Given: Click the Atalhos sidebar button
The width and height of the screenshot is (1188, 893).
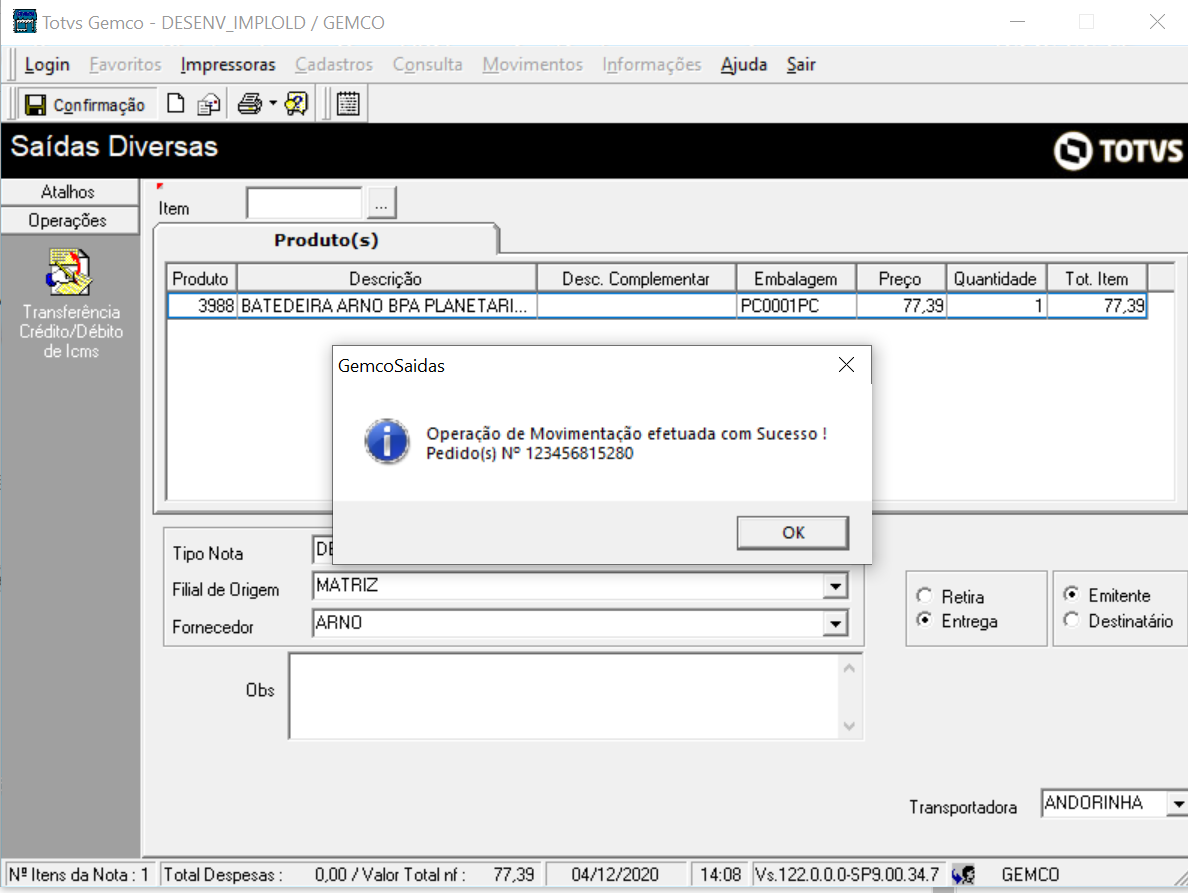Looking at the screenshot, I should [69, 192].
